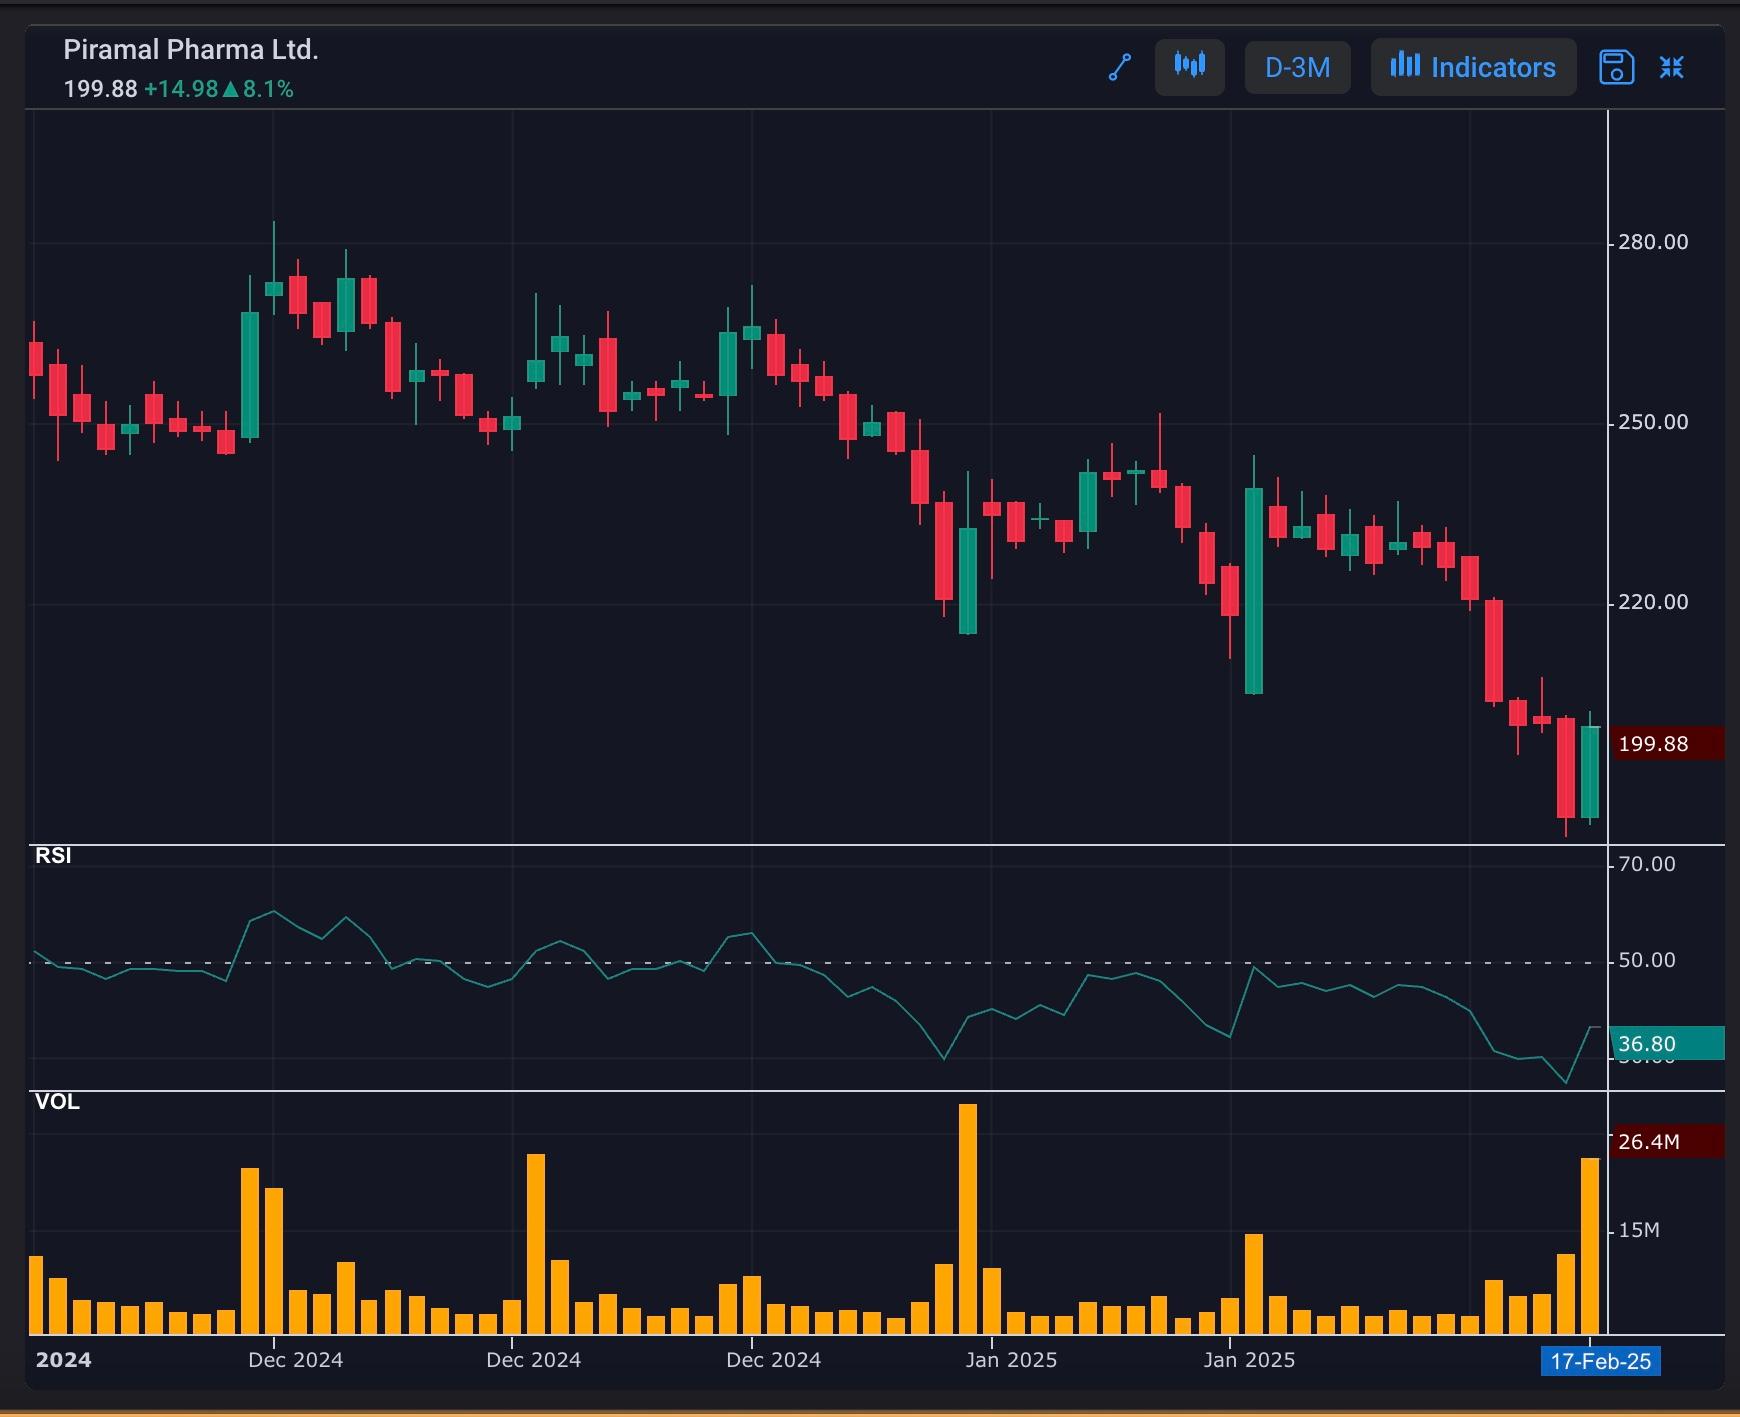Click the 280.00 price axis label
The image size is (1740, 1417).
(1653, 242)
